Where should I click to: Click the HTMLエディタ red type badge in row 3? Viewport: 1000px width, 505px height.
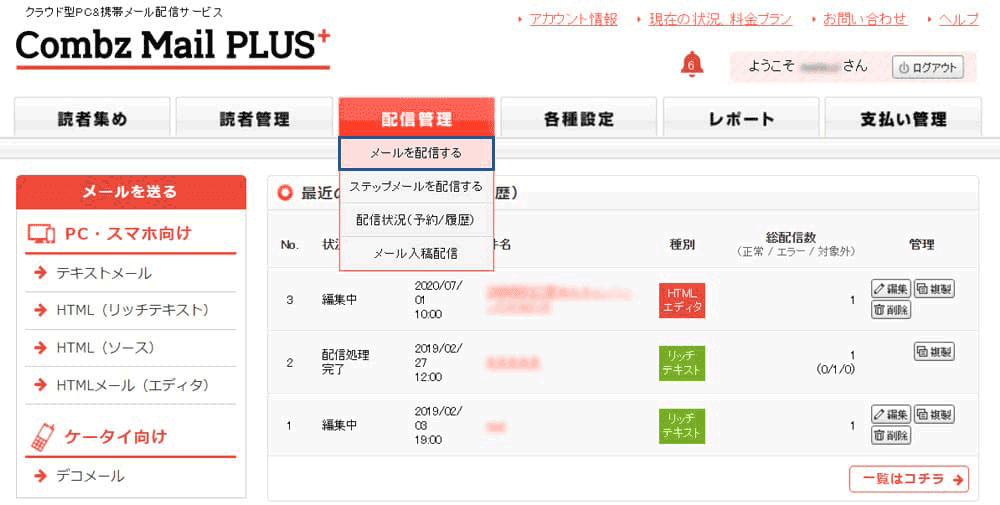(x=682, y=300)
